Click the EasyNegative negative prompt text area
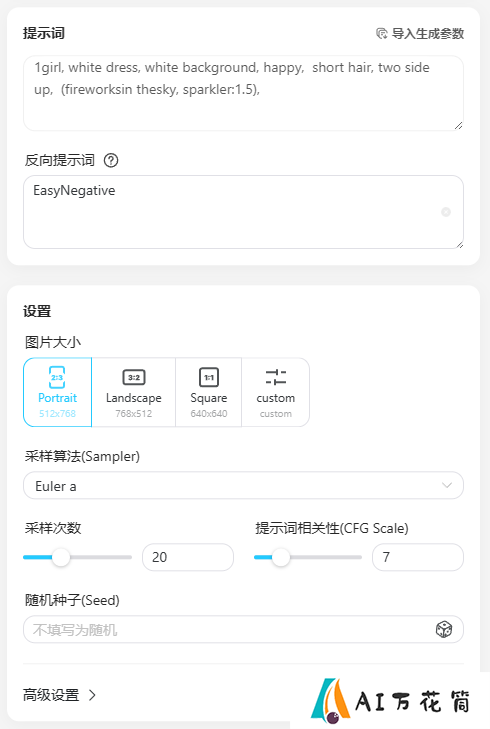 (x=244, y=212)
